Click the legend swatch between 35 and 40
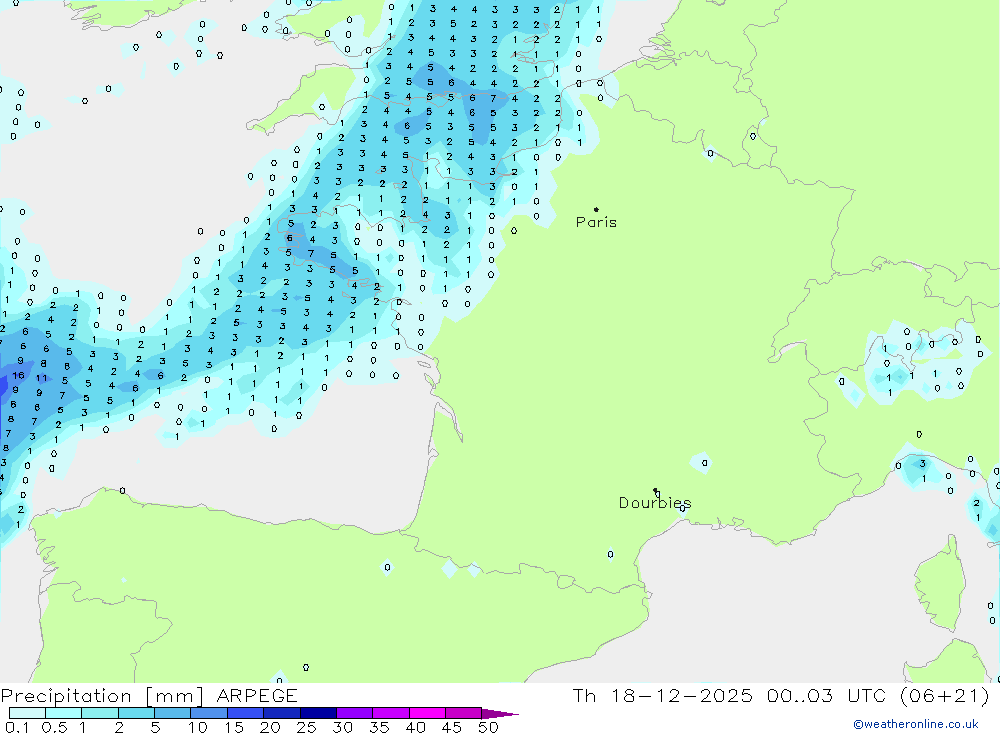1000x733 pixels. [x=390, y=713]
